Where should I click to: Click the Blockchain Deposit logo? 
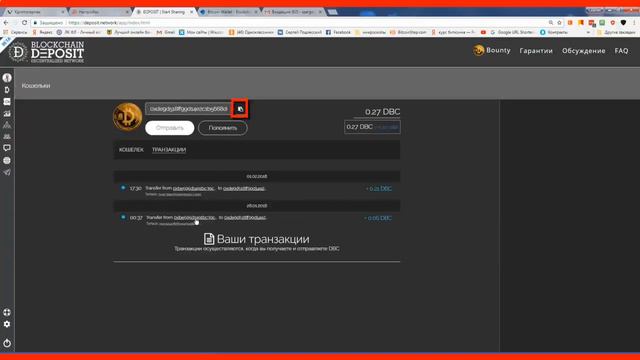[x=47, y=52]
